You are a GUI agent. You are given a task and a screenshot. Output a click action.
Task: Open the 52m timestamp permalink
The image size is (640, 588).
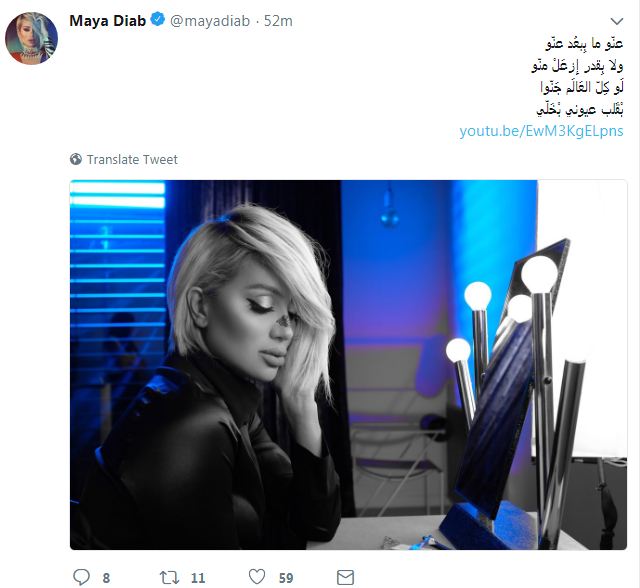[278, 21]
